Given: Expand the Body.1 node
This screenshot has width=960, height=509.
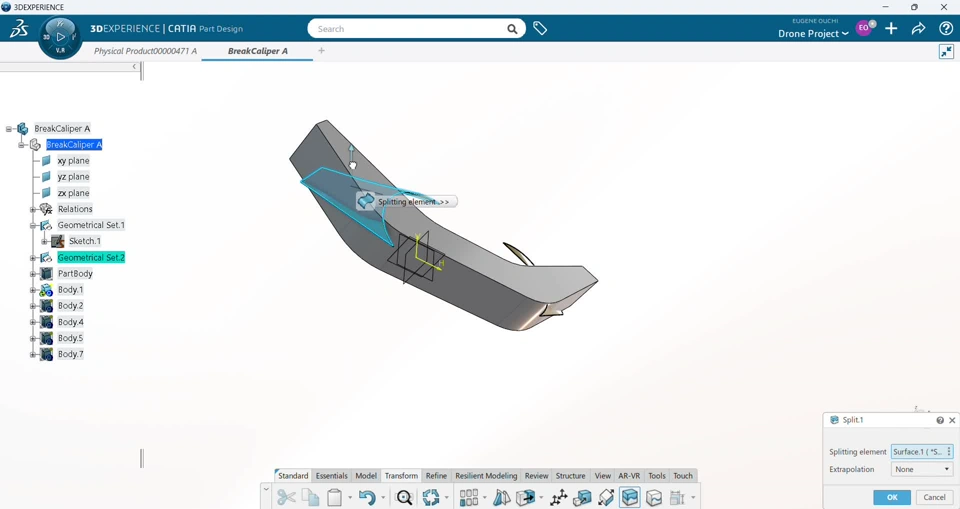Looking at the screenshot, I should tap(33, 290).
